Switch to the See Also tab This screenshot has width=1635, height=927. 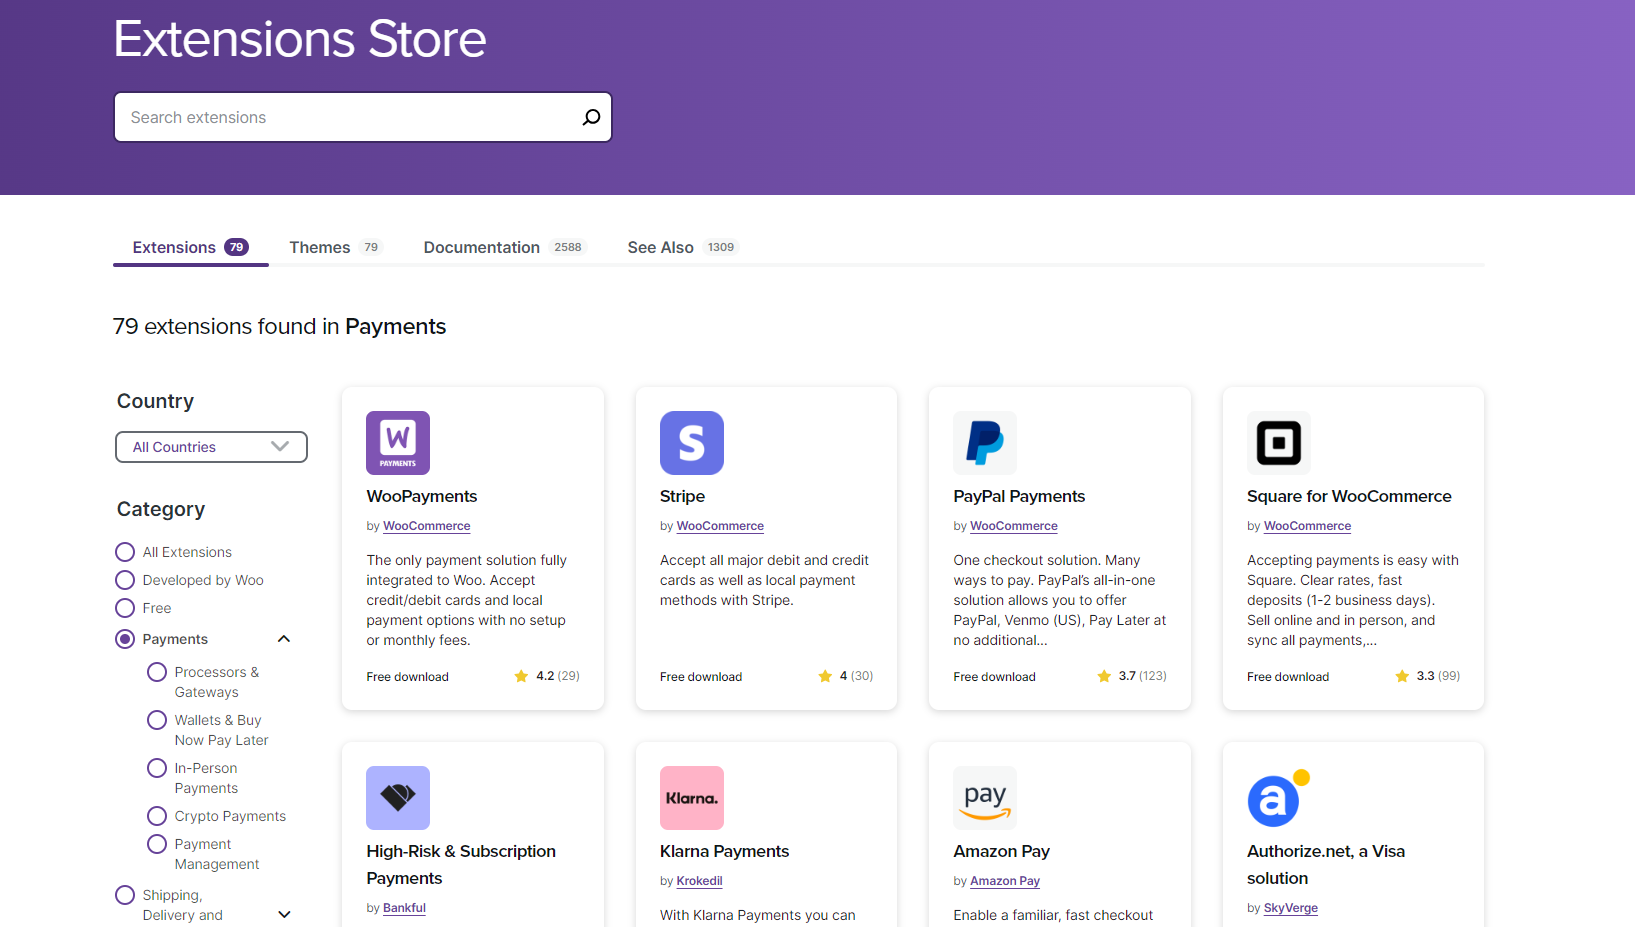[682, 247]
